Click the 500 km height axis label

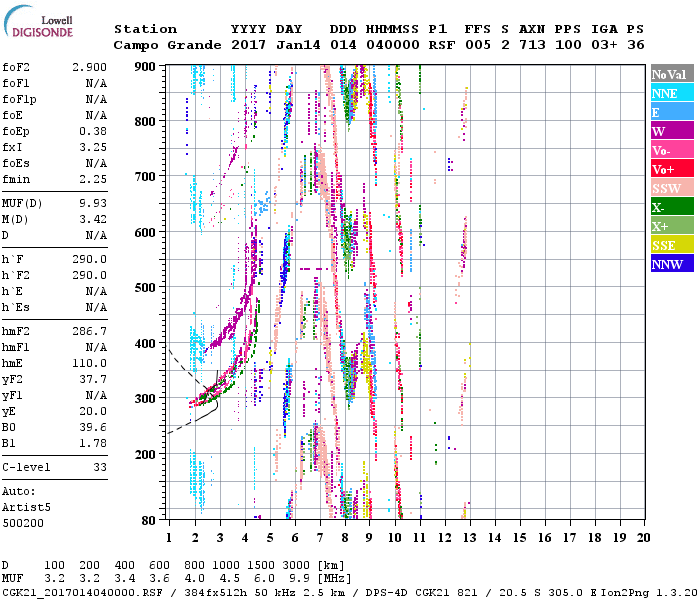point(145,288)
